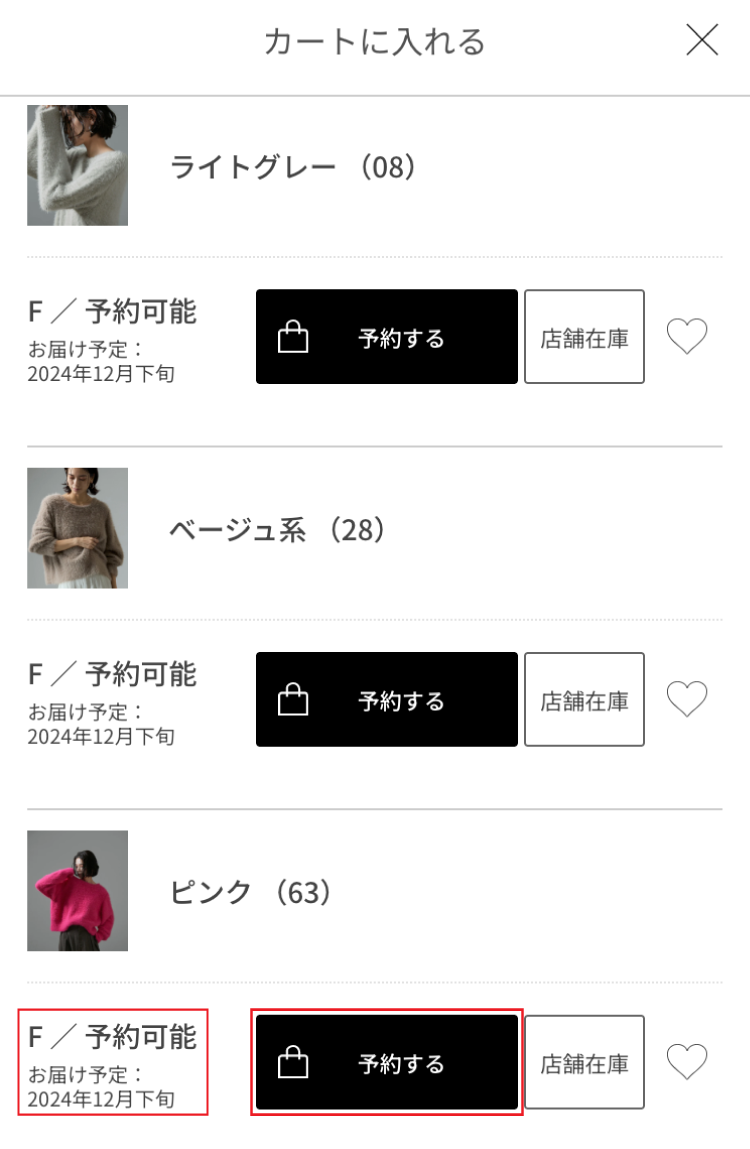
Task: Favorite the pink sweater with heart
Action: coord(687,1062)
